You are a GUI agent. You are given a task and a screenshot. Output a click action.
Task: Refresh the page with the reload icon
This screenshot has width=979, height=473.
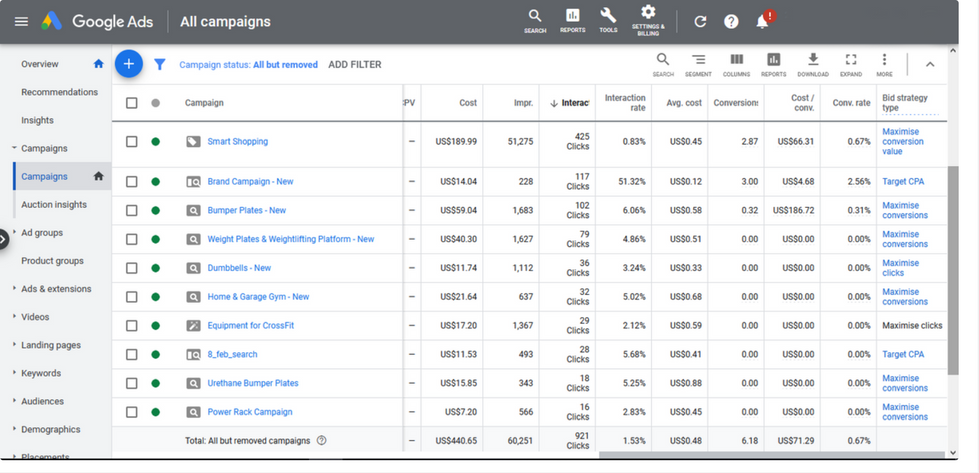pos(700,22)
